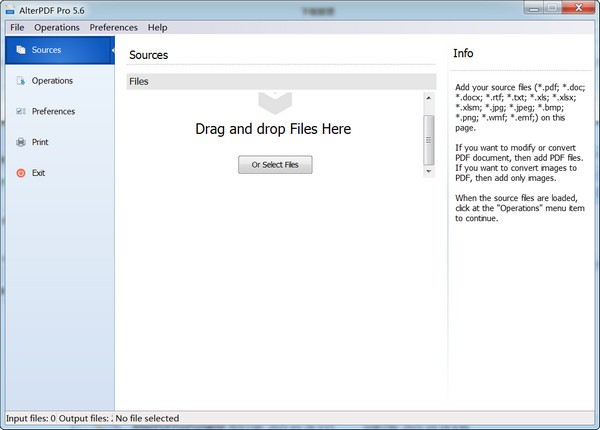
Task: Open the Help menu
Action: [x=158, y=27]
